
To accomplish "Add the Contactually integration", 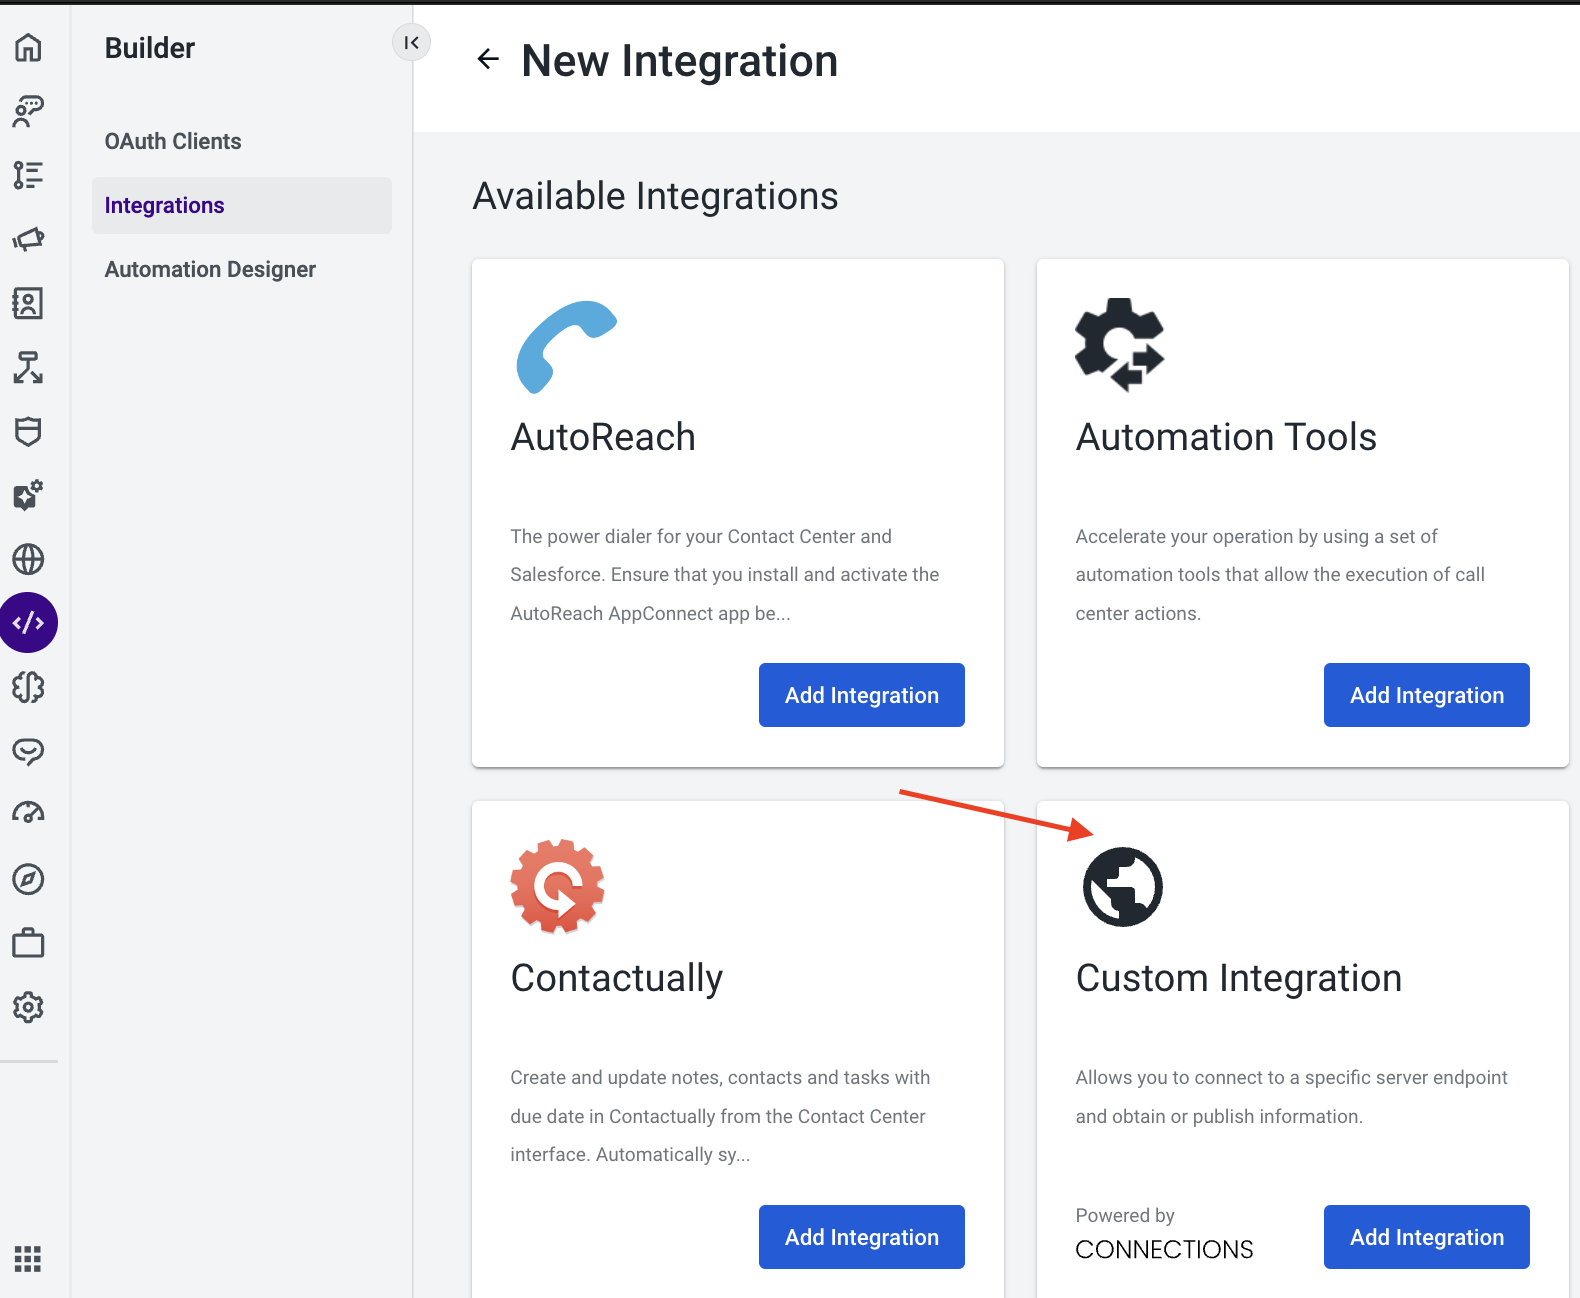I will click(x=862, y=1237).
